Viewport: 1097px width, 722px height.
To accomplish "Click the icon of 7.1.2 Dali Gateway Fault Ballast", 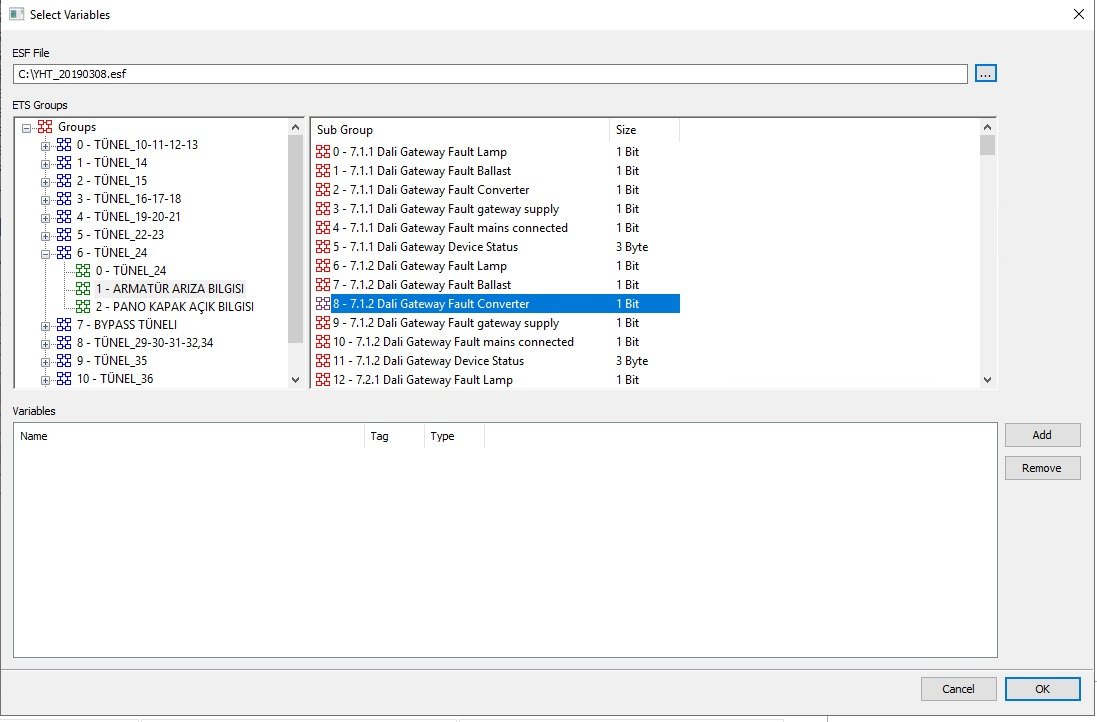I will coord(322,285).
